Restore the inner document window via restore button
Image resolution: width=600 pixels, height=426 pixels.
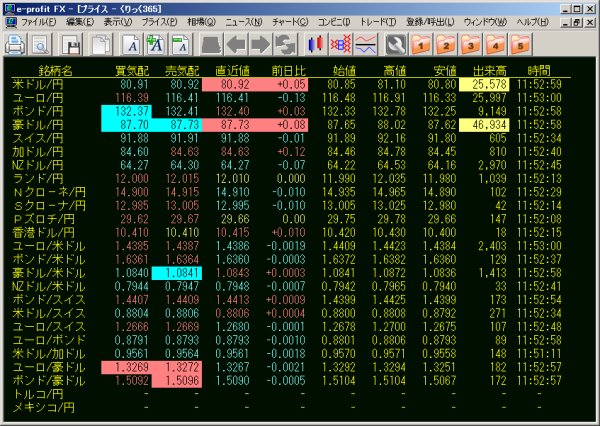pyautogui.click(x=578, y=23)
